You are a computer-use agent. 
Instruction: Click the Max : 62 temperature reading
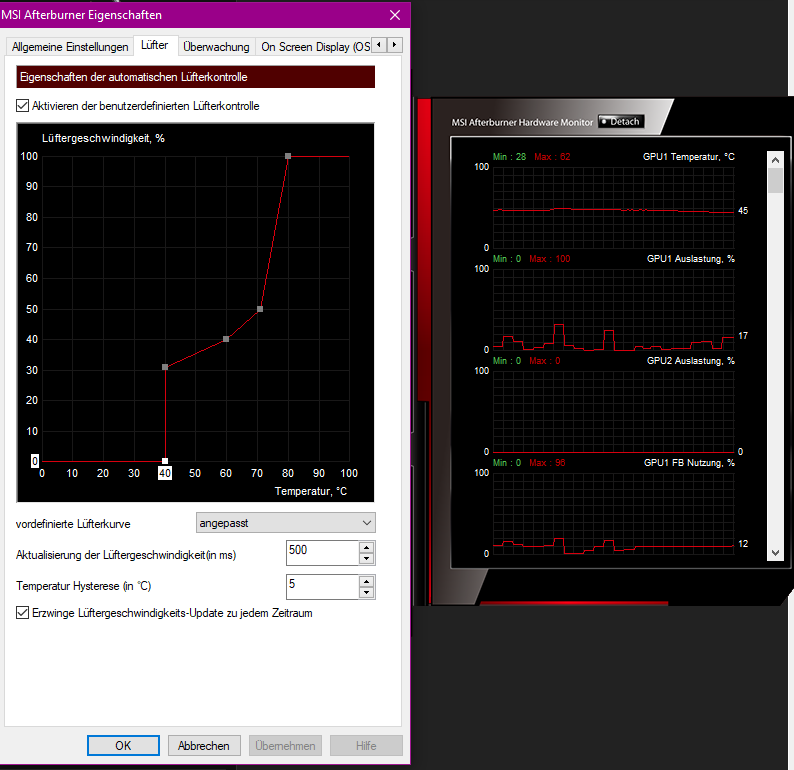coord(552,157)
